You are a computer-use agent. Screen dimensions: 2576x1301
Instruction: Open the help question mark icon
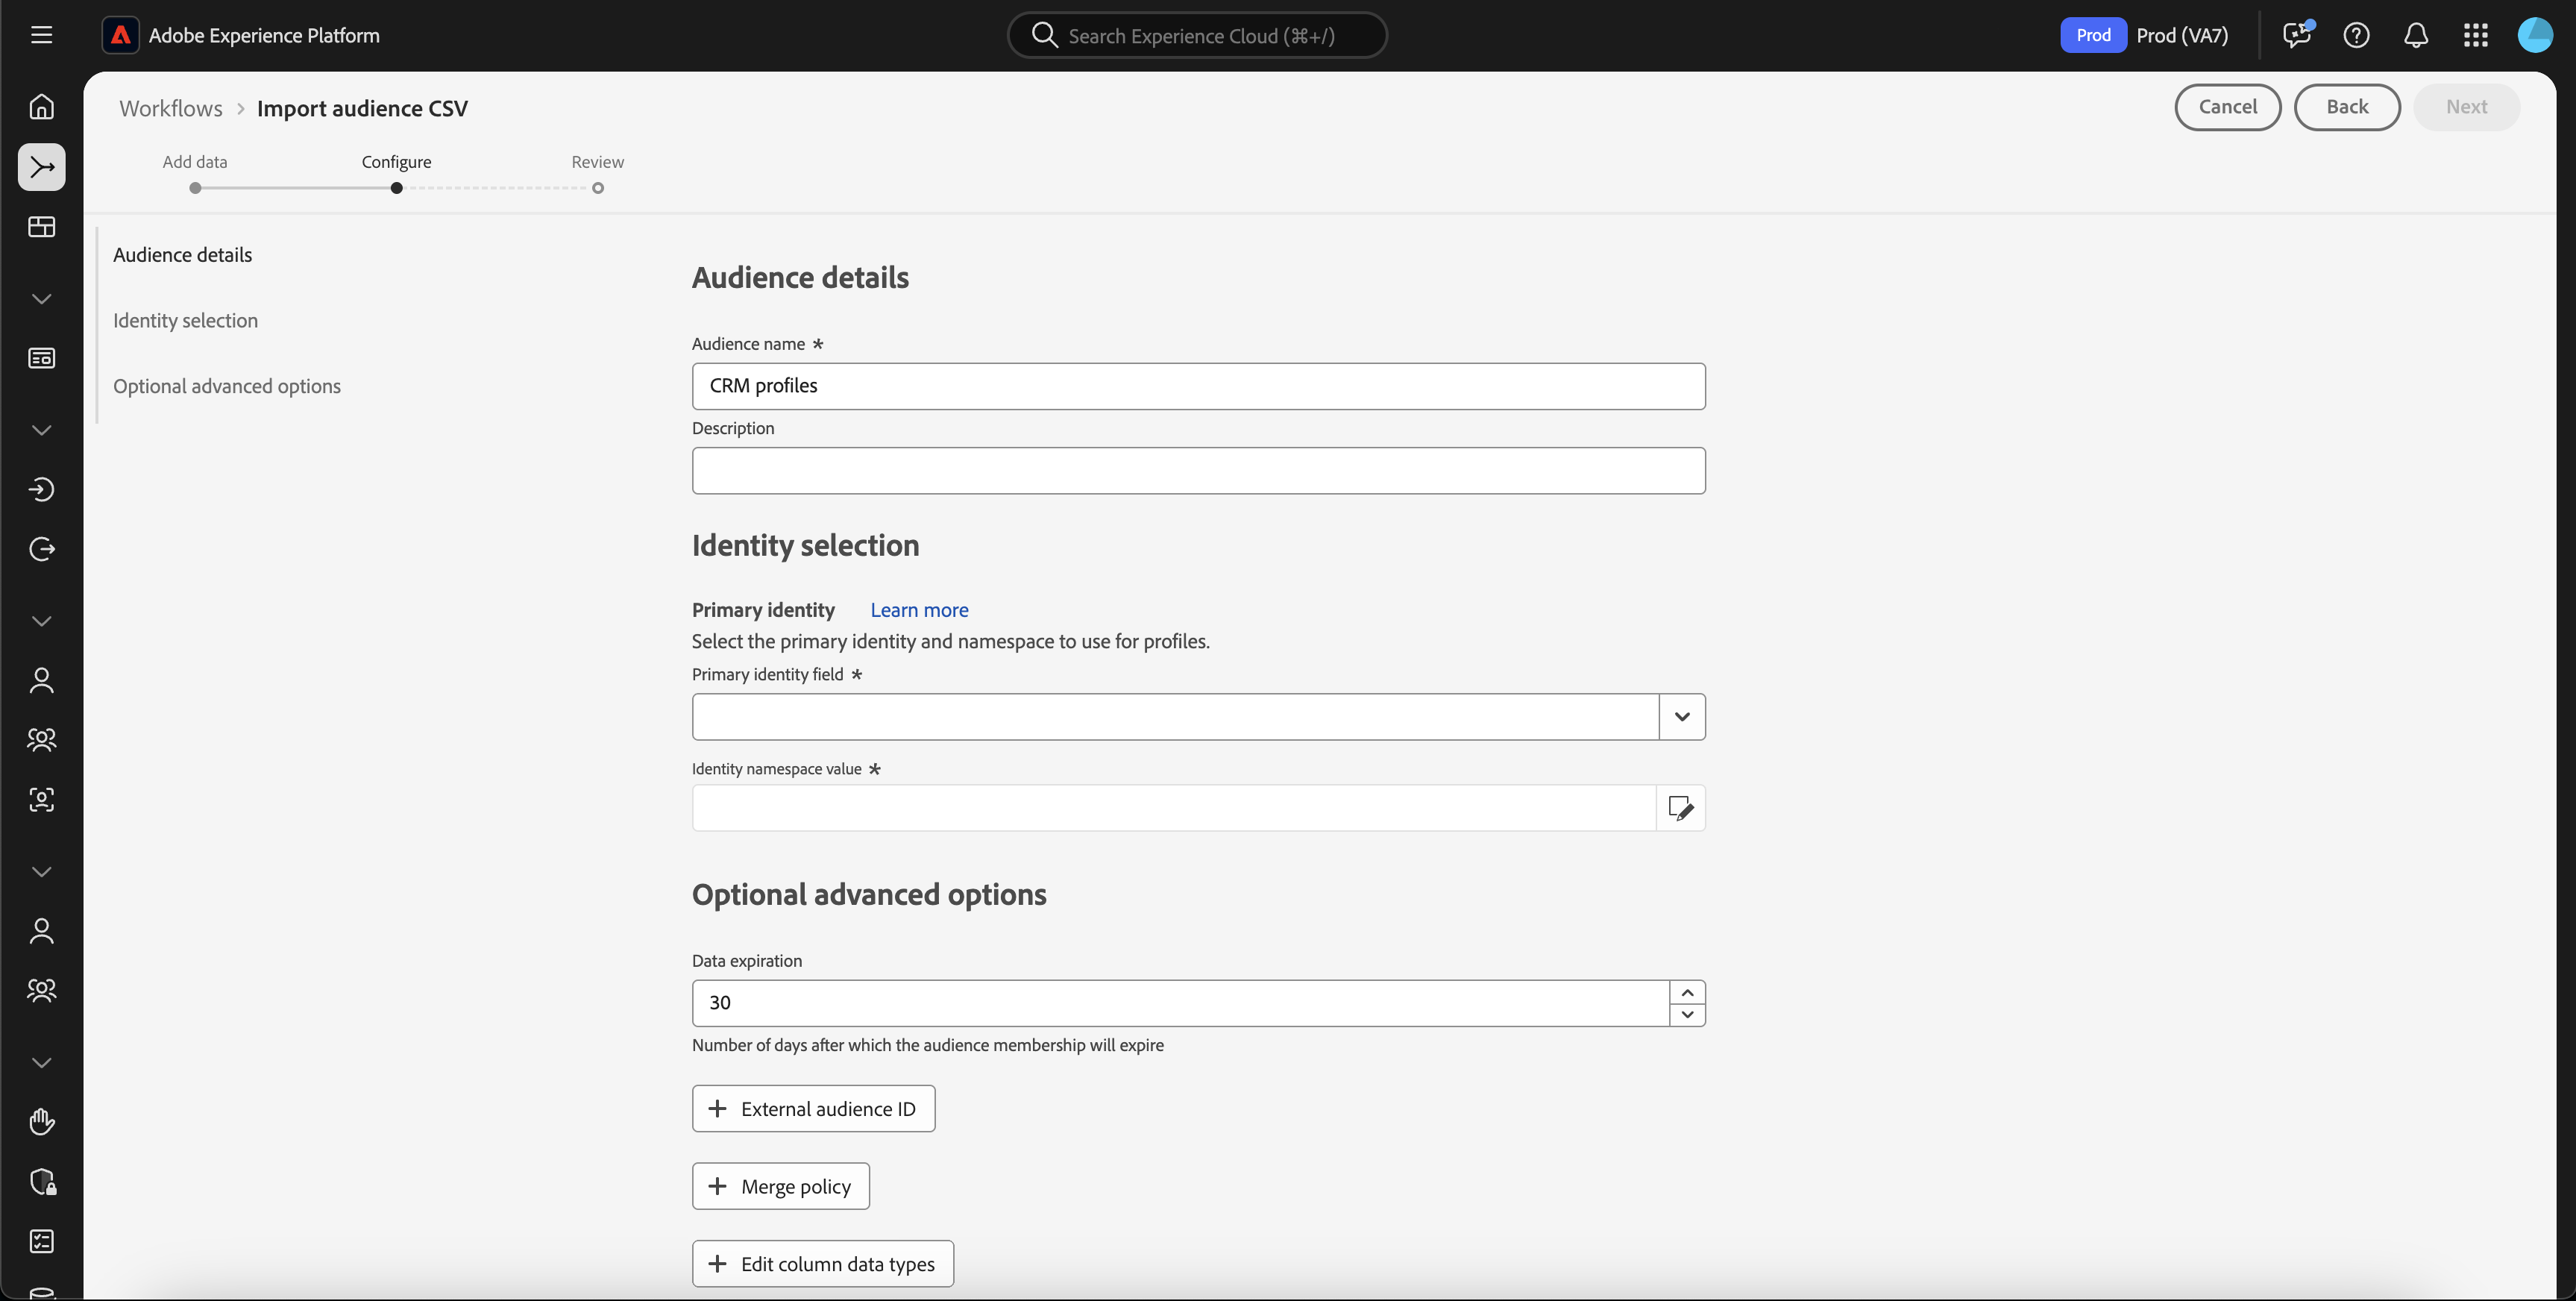click(2356, 35)
